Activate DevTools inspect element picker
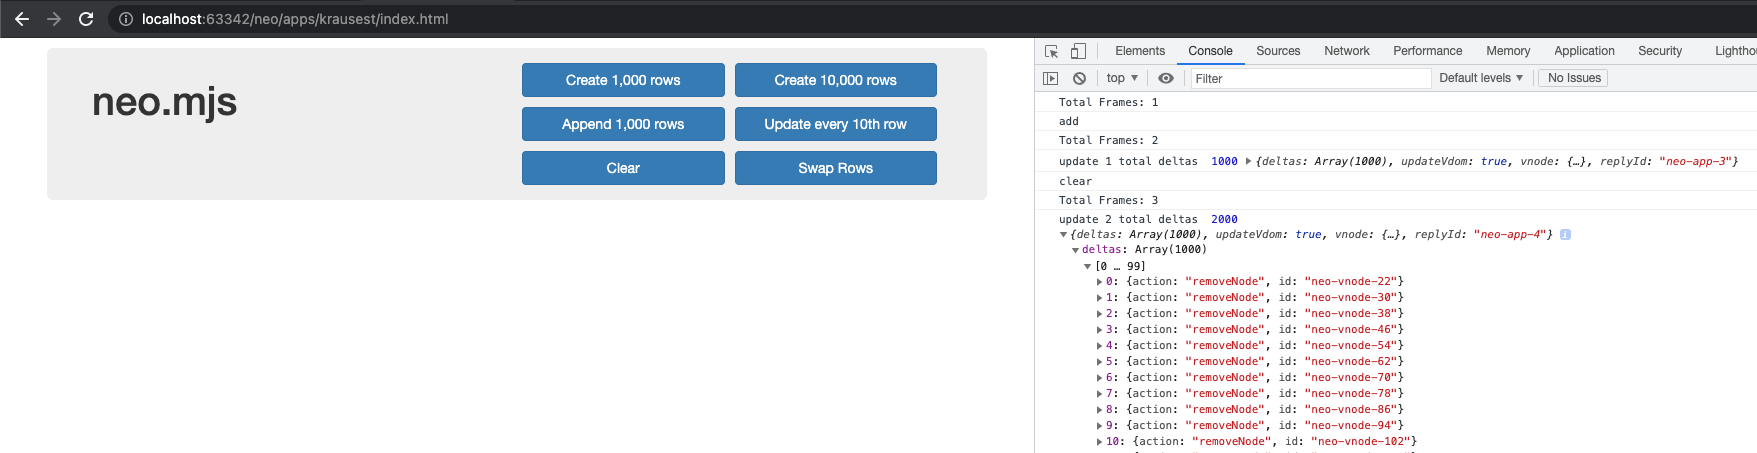Image resolution: width=1757 pixels, height=453 pixels. point(1051,51)
